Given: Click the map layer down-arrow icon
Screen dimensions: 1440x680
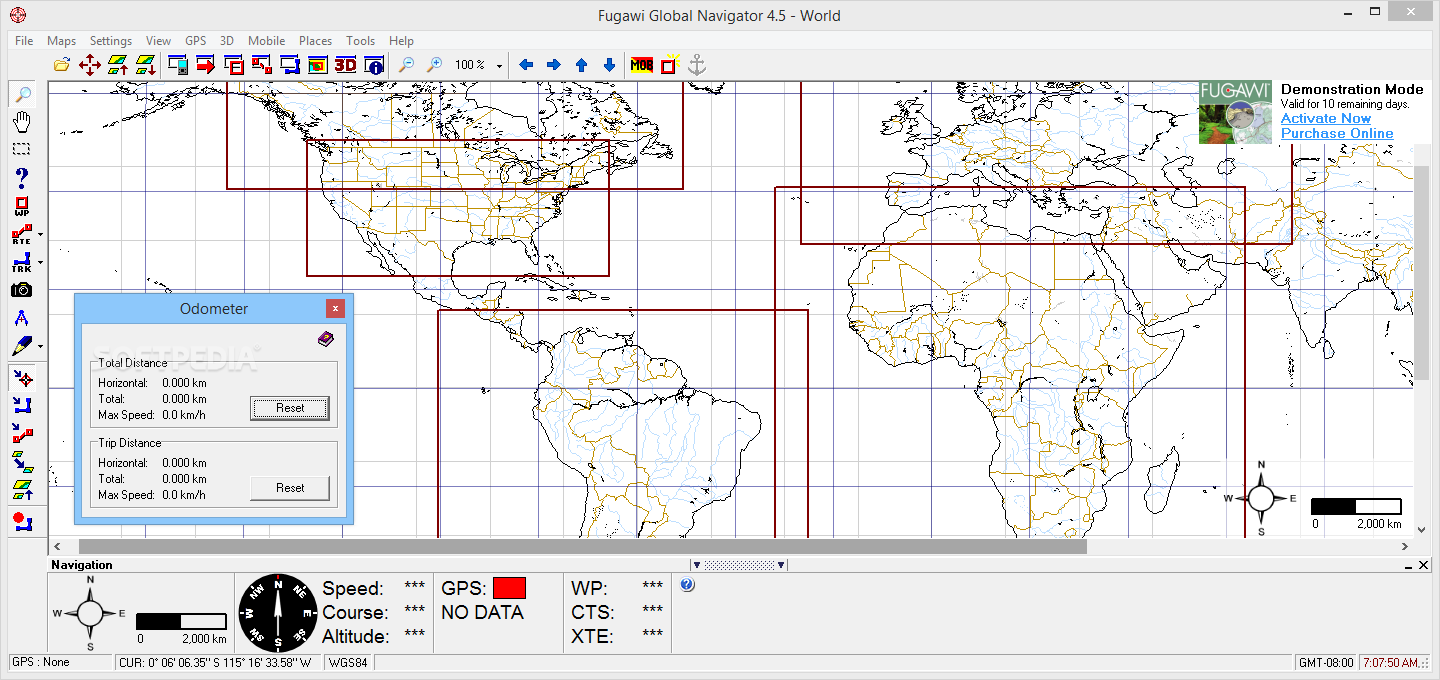Looking at the screenshot, I should (x=146, y=65).
